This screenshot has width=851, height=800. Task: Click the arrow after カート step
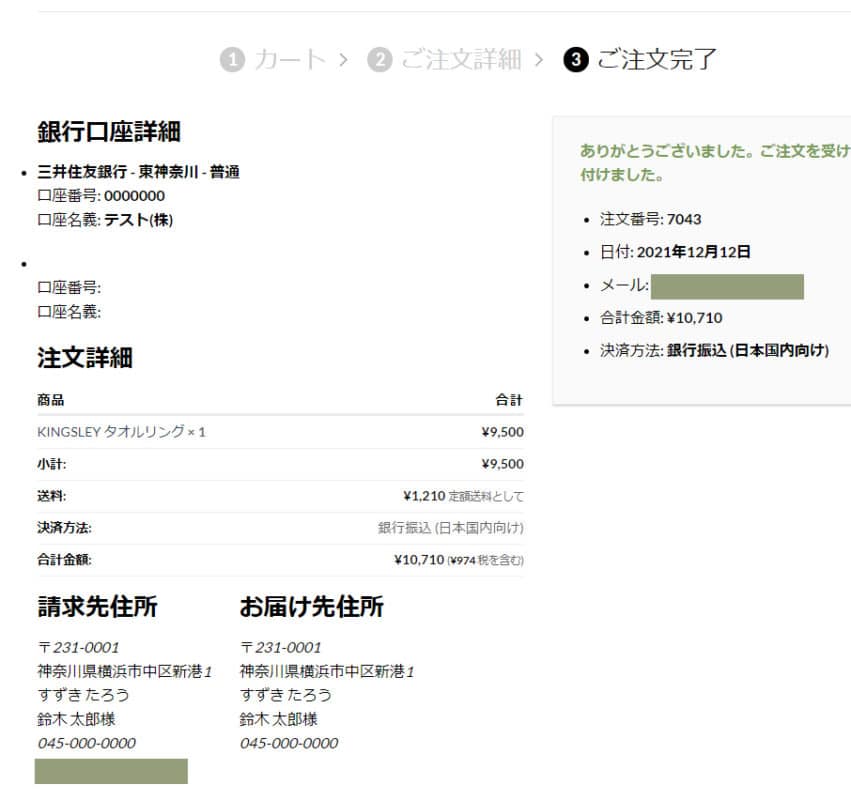tap(343, 60)
